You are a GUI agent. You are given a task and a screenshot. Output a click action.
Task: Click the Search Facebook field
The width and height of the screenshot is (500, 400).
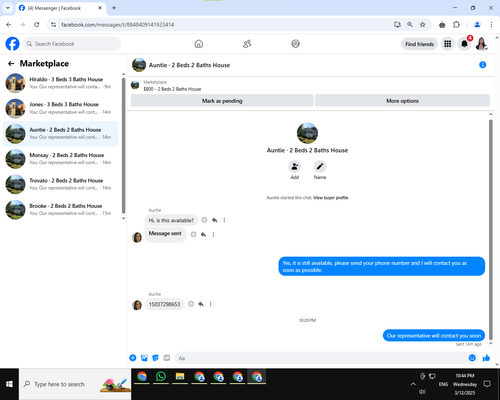(72, 44)
